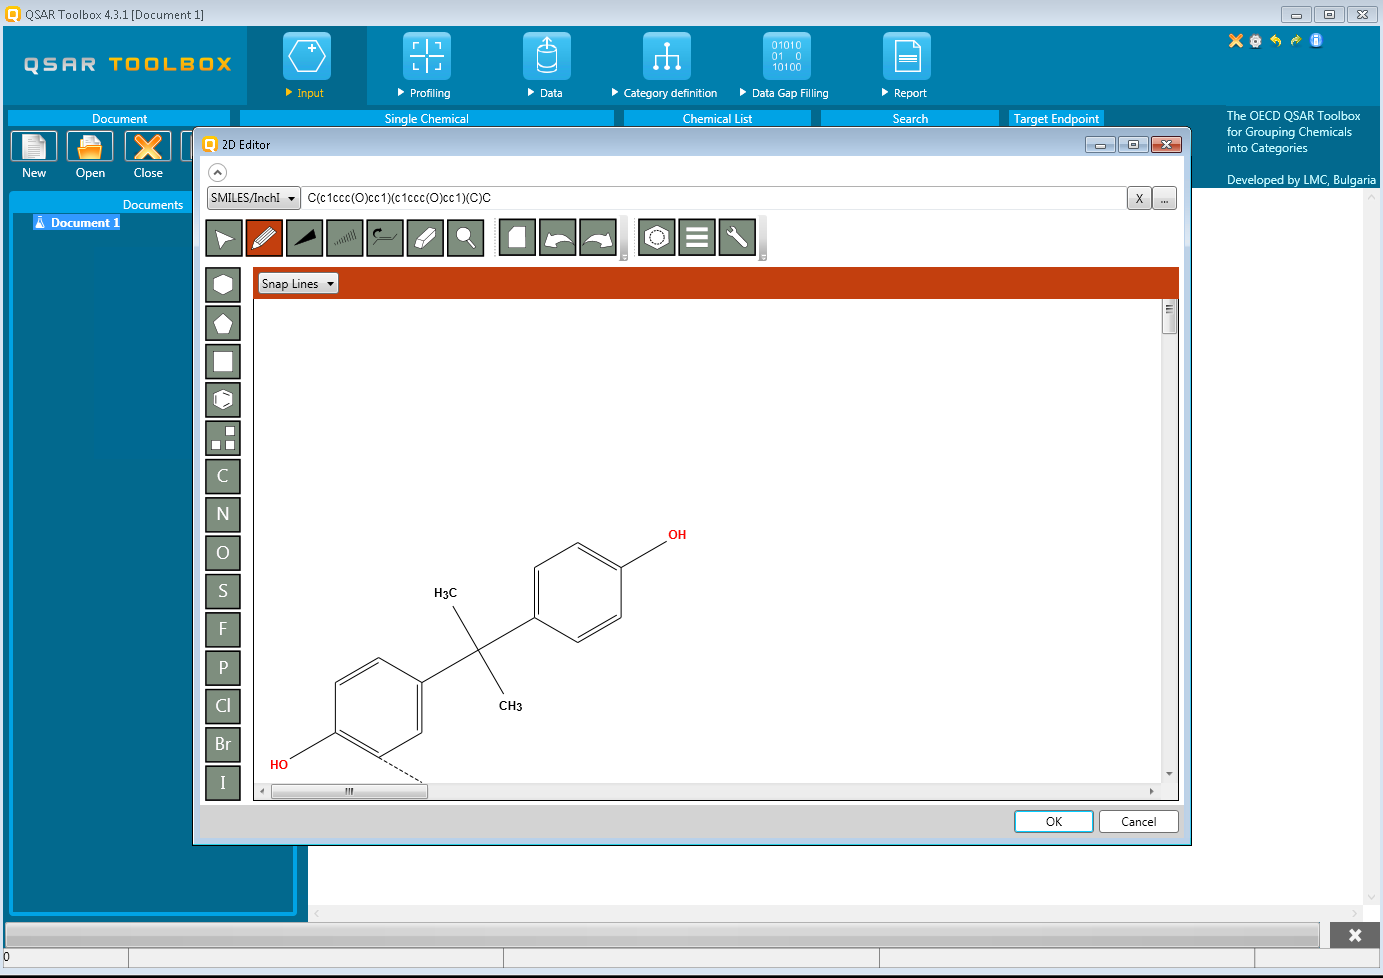Image resolution: width=1383 pixels, height=978 pixels.
Task: Click the Open document button
Action: pyautogui.click(x=90, y=155)
